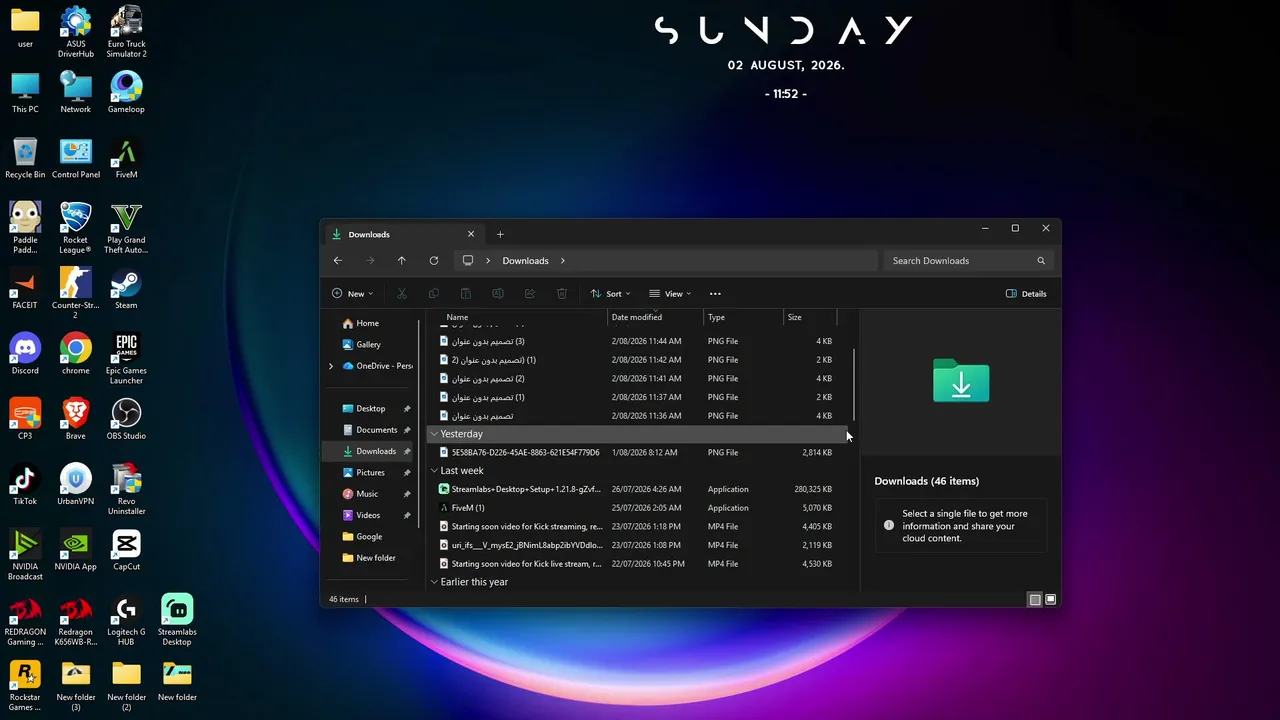This screenshot has width=1280, height=720.
Task: Click the Delete trash icon in the toolbar
Action: pyautogui.click(x=562, y=294)
